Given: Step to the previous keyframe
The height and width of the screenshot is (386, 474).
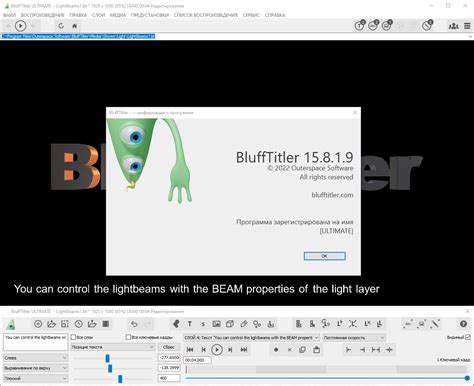Looking at the screenshot, I should 203,350.
